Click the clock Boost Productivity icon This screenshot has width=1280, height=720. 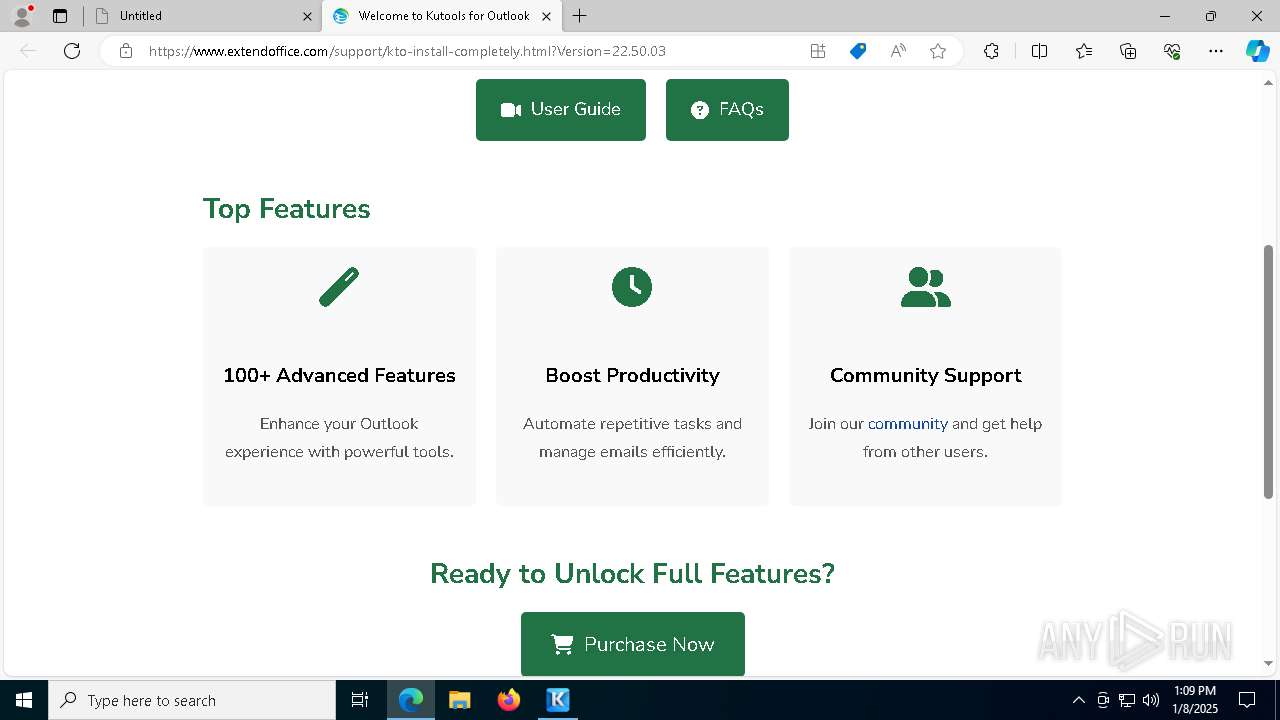(632, 287)
